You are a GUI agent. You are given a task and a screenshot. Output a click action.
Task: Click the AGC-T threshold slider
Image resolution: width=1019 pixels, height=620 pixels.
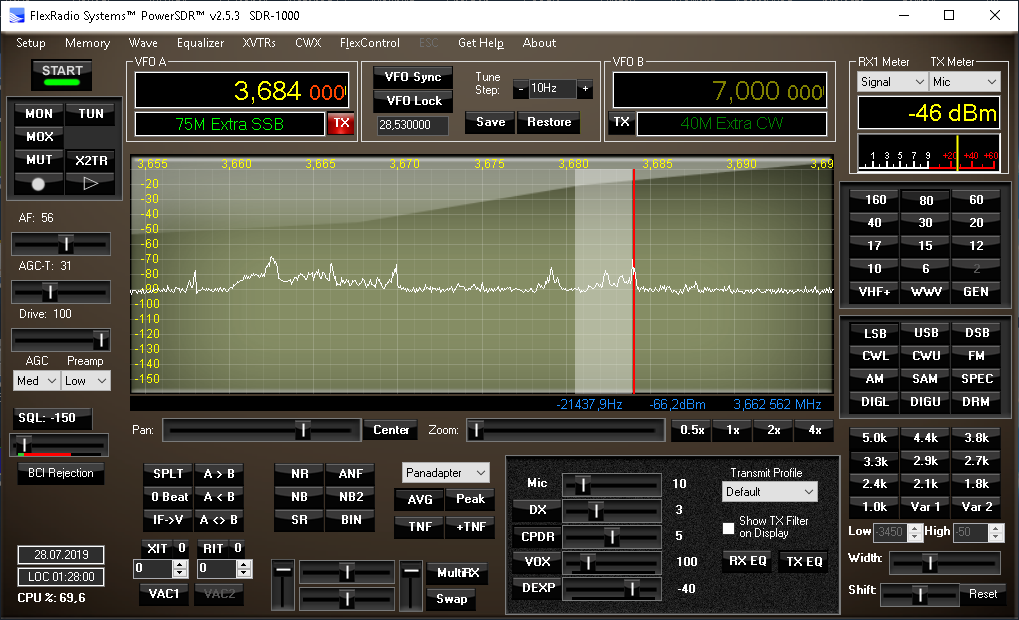tap(60, 292)
